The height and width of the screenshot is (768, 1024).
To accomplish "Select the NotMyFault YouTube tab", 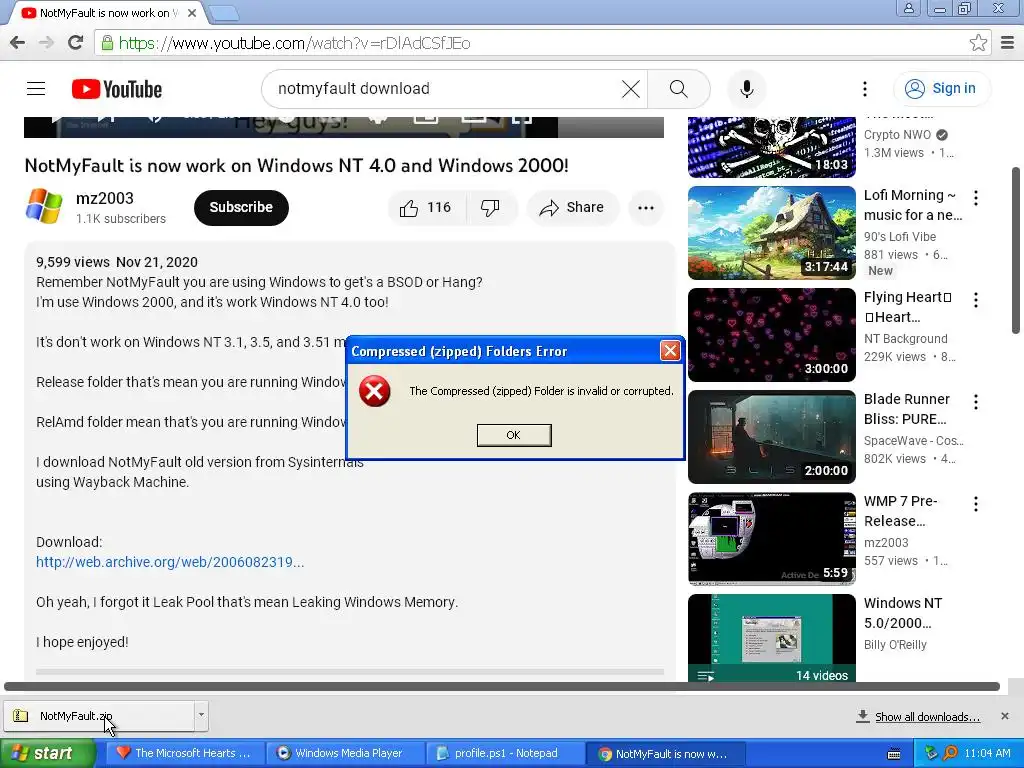I will (104, 13).
